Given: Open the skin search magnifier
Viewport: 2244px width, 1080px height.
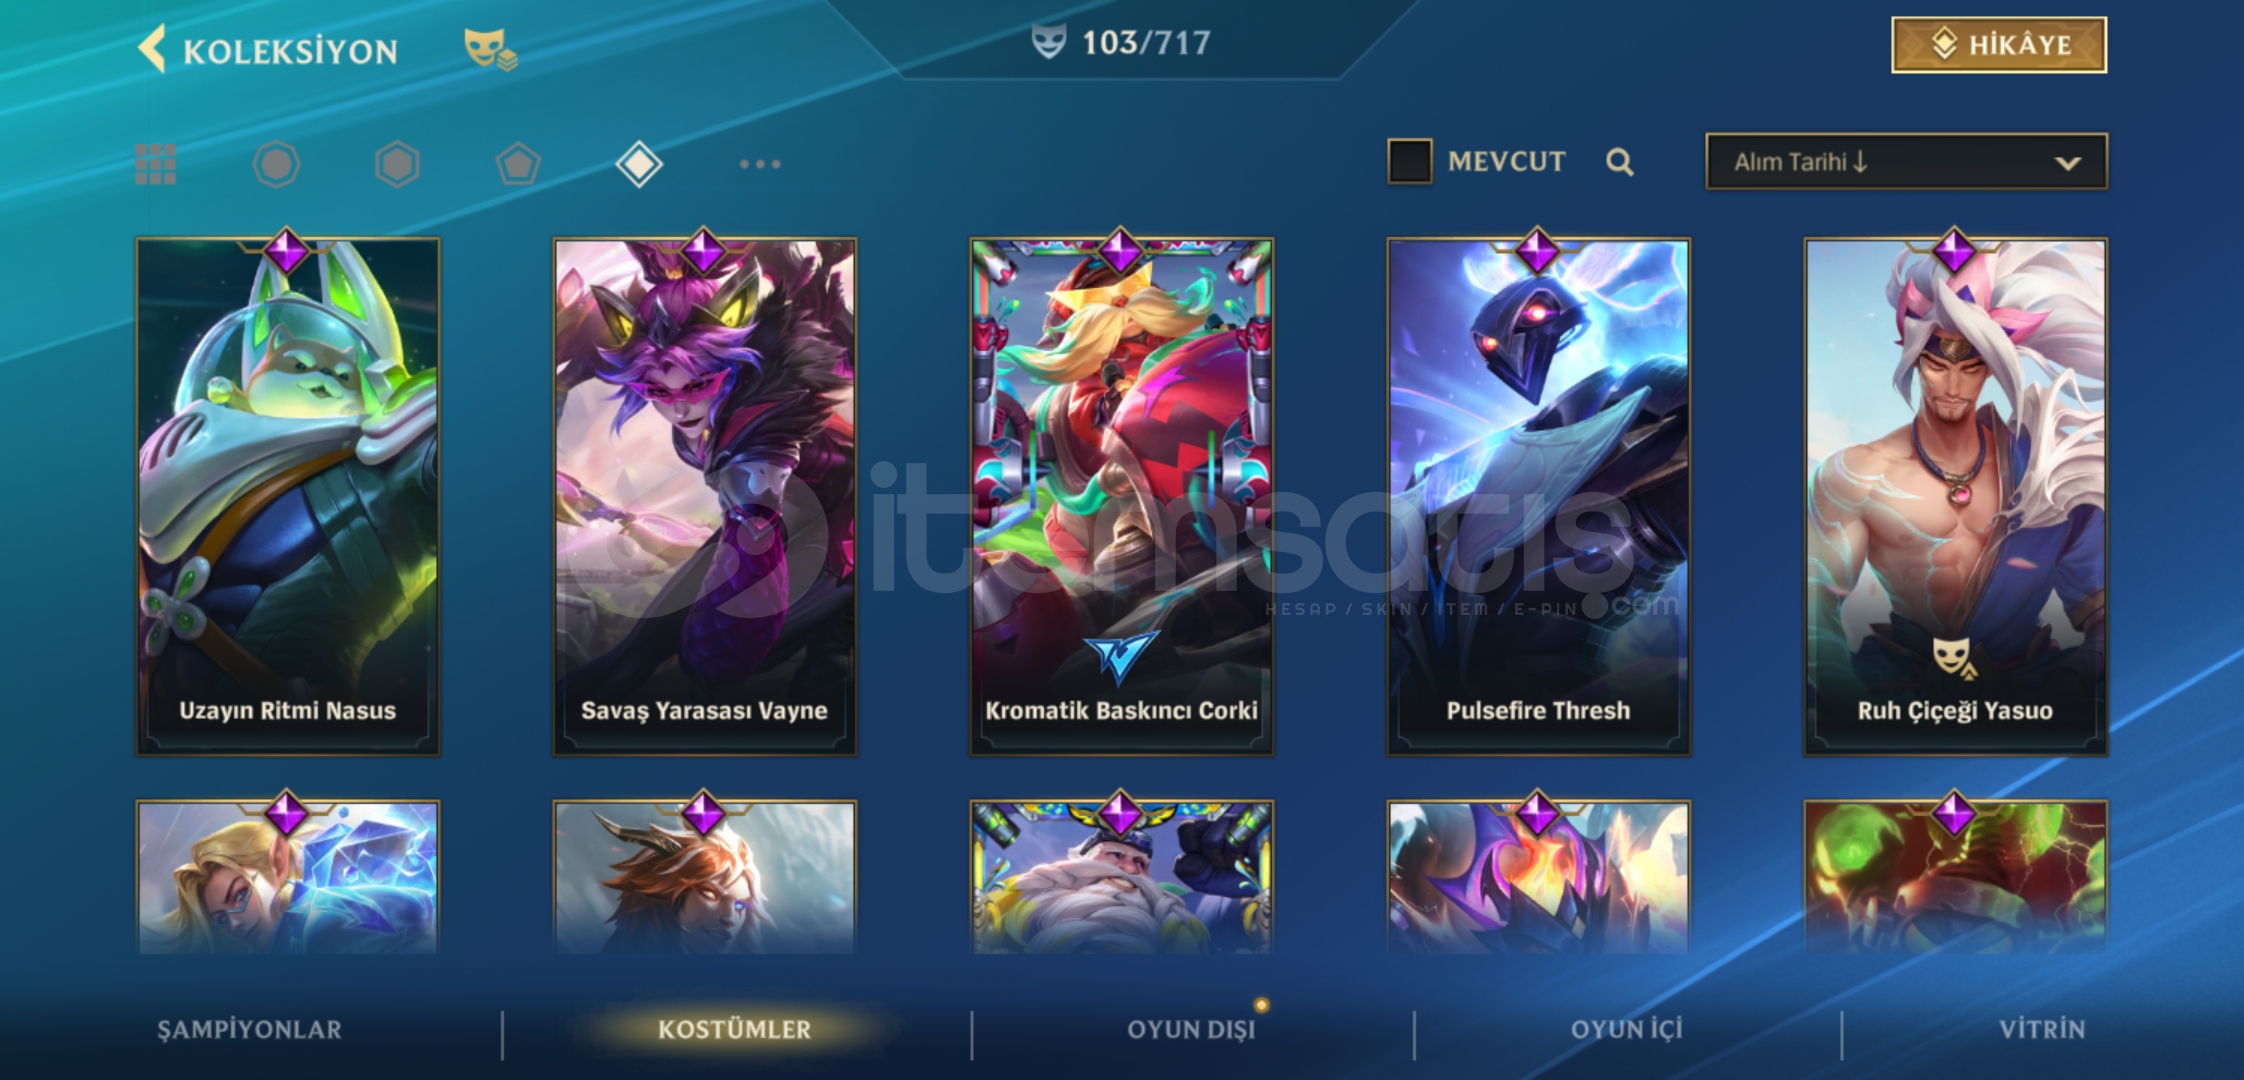Looking at the screenshot, I should [x=1620, y=162].
